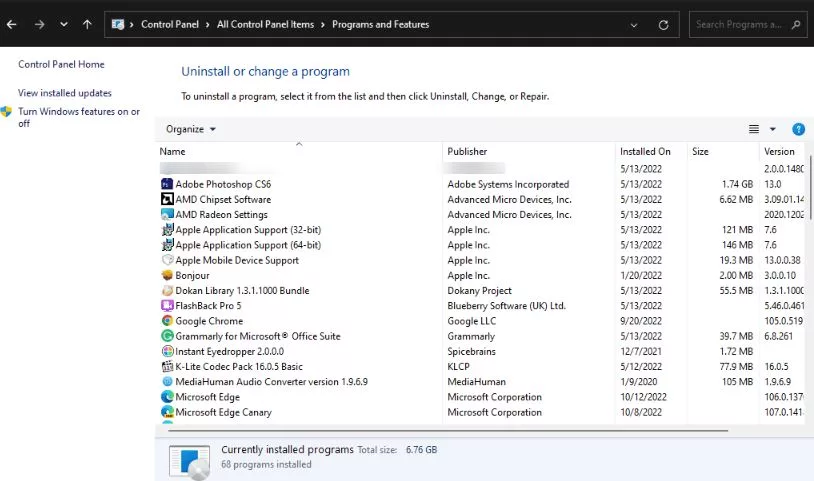Click the horizontal scrollbar below program list

447,430
